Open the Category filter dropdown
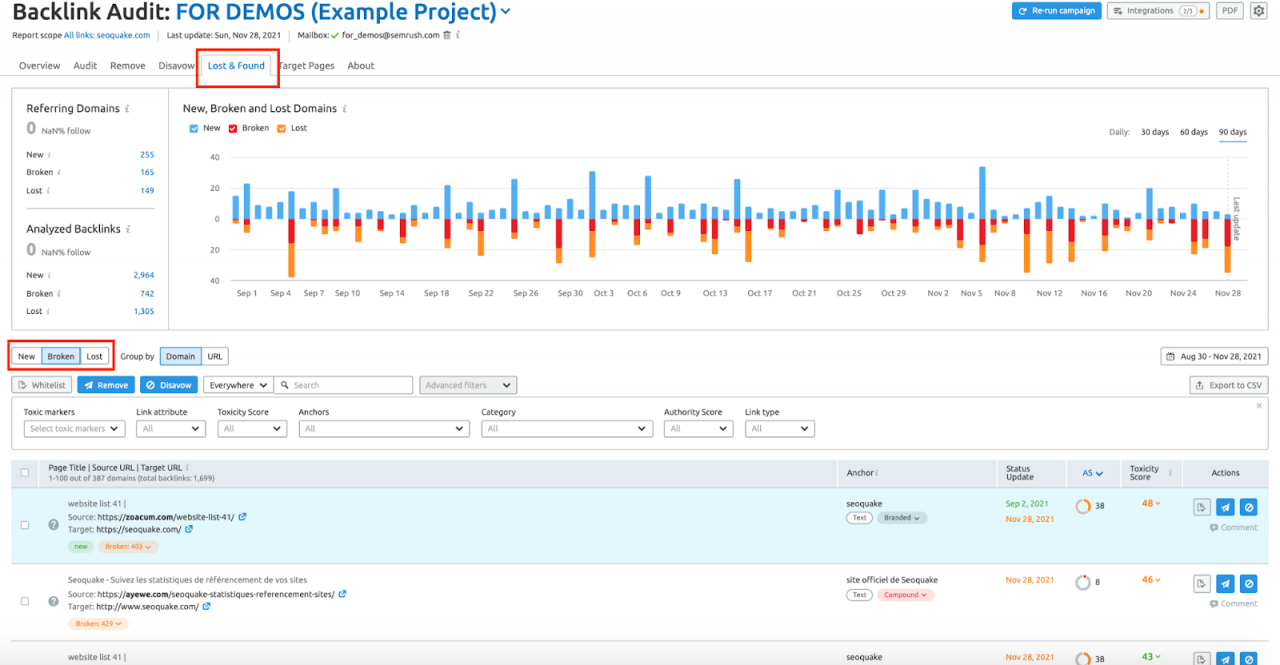 [567, 429]
